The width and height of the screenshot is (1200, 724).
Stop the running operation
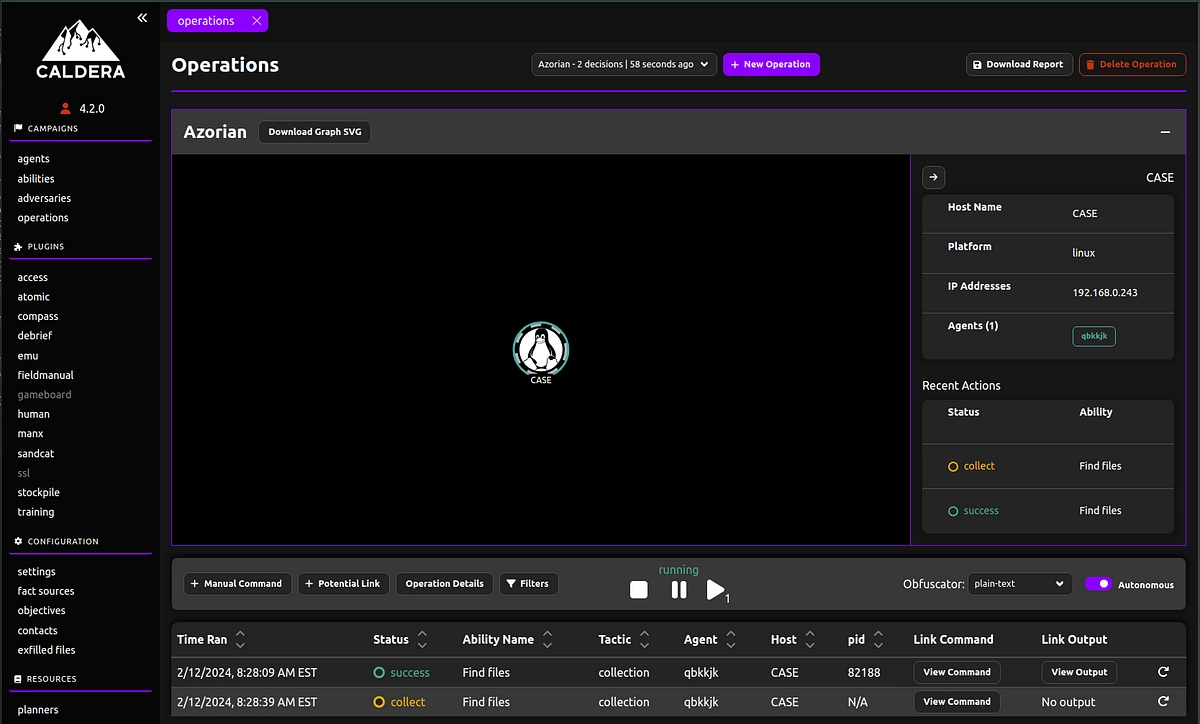click(639, 590)
